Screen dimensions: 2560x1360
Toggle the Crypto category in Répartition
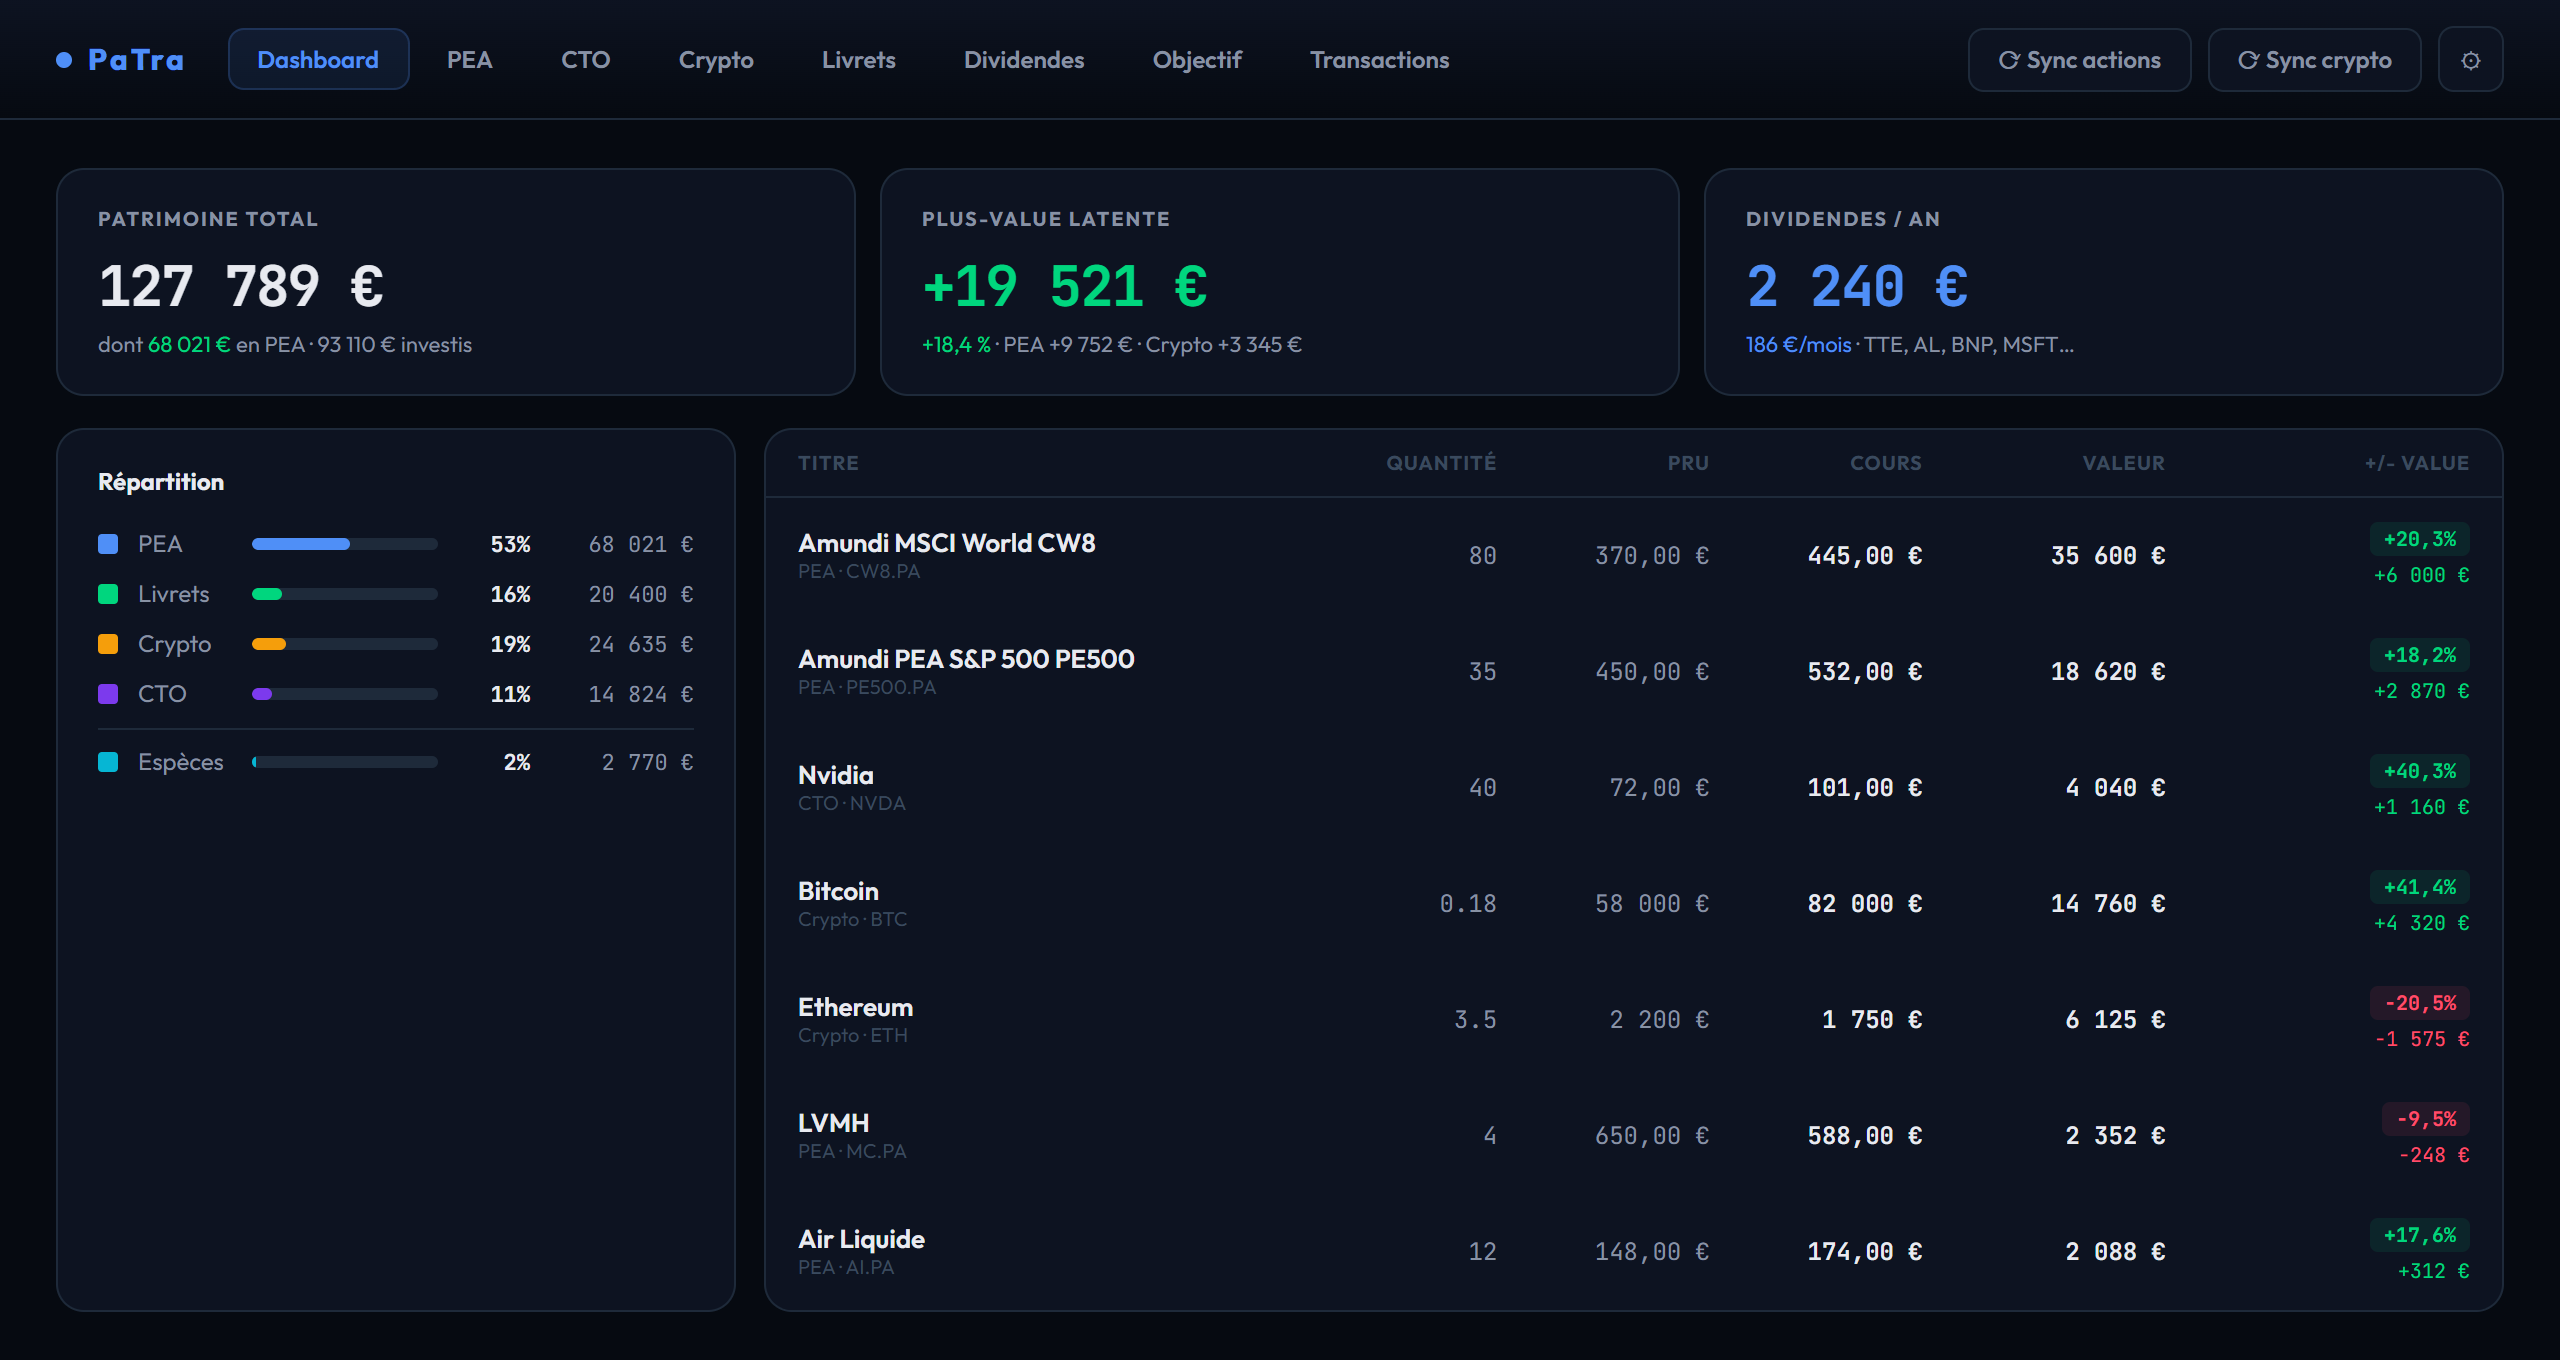[x=174, y=644]
